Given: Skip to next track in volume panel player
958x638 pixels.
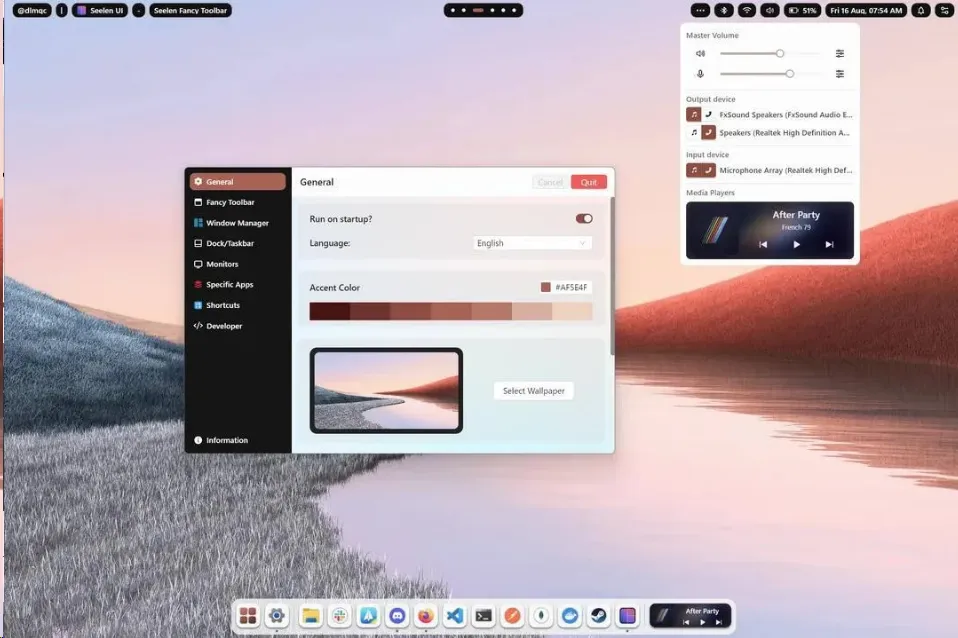Looking at the screenshot, I should (x=829, y=244).
